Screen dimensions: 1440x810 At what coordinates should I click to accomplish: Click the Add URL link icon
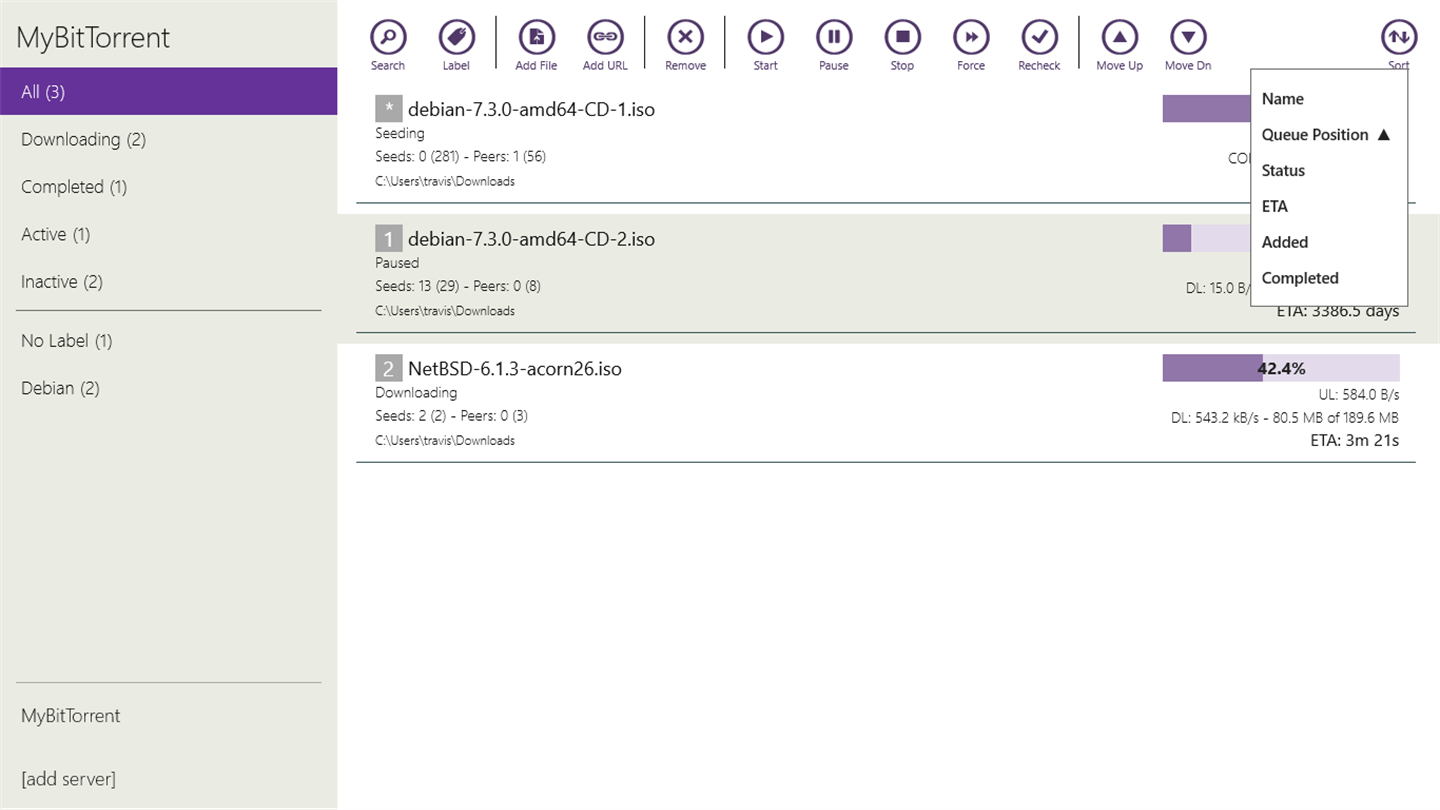pos(605,38)
